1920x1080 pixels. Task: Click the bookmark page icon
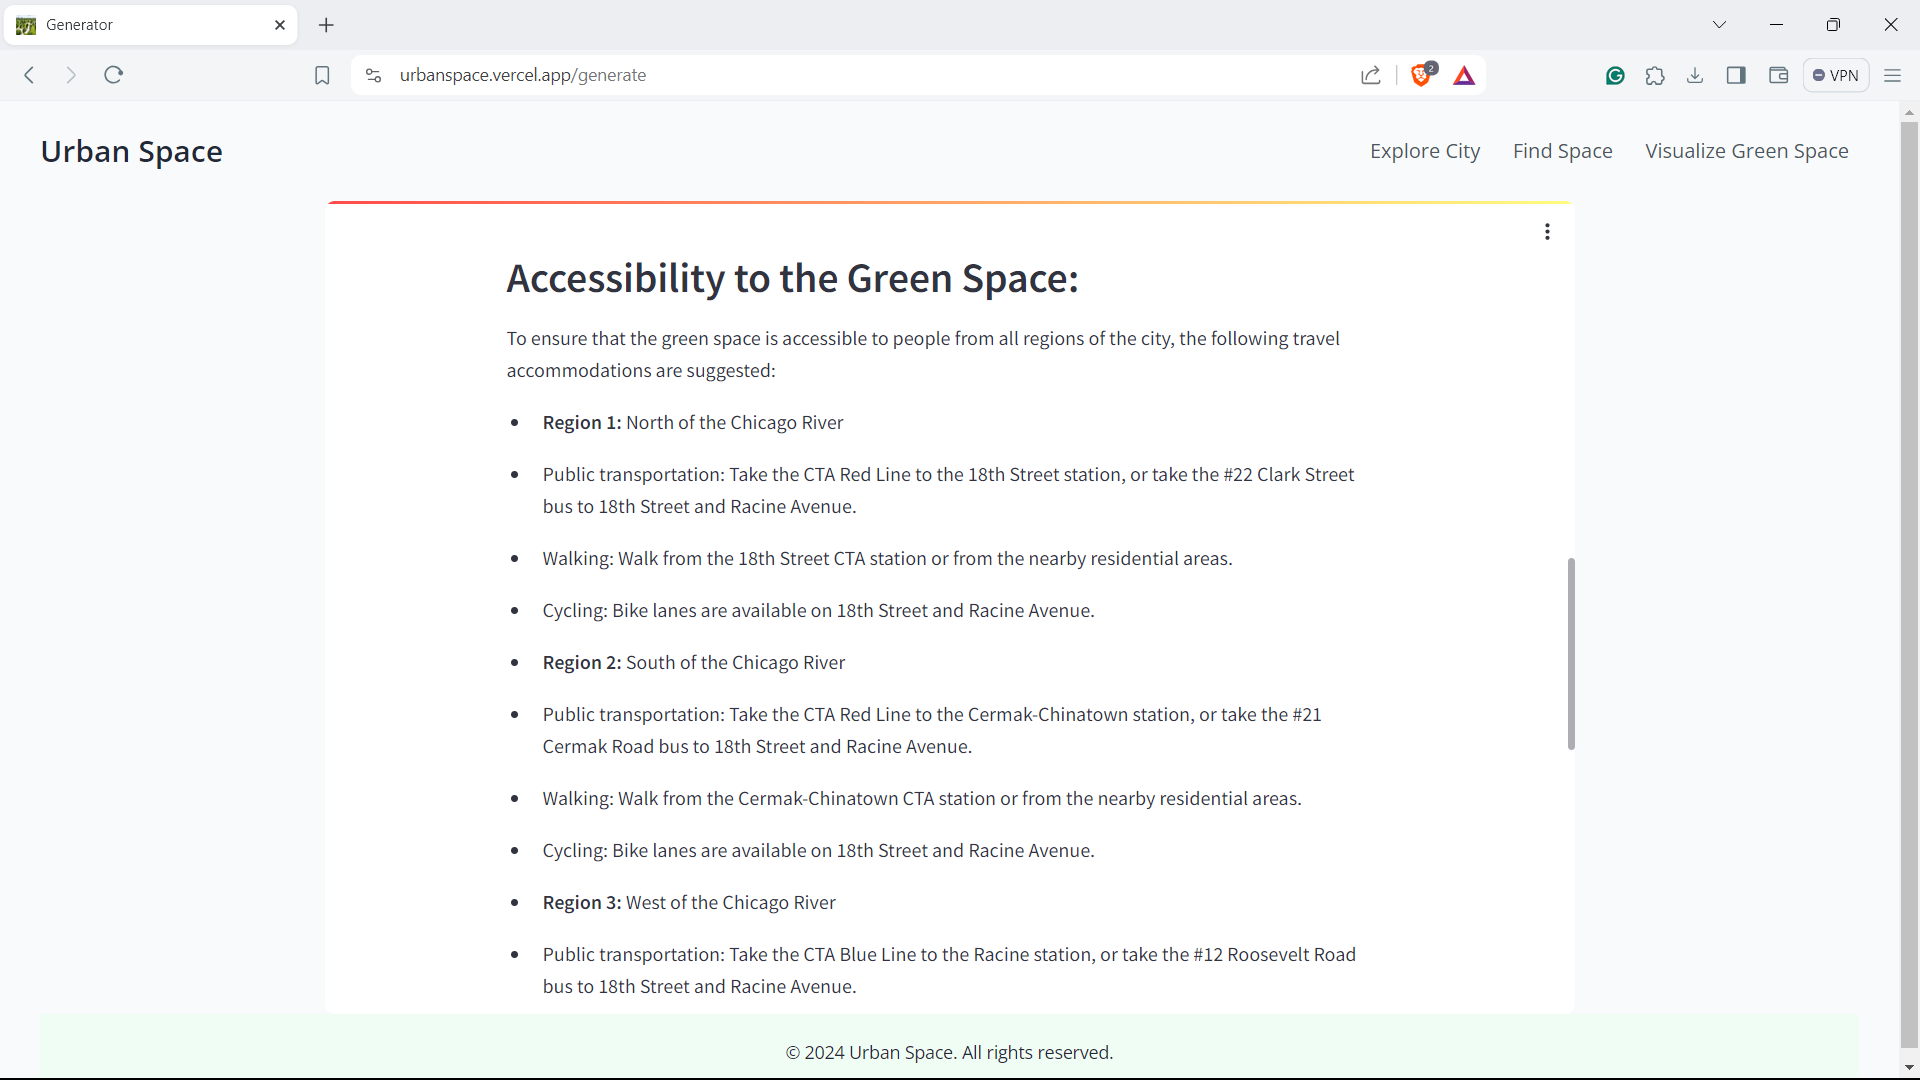click(322, 76)
